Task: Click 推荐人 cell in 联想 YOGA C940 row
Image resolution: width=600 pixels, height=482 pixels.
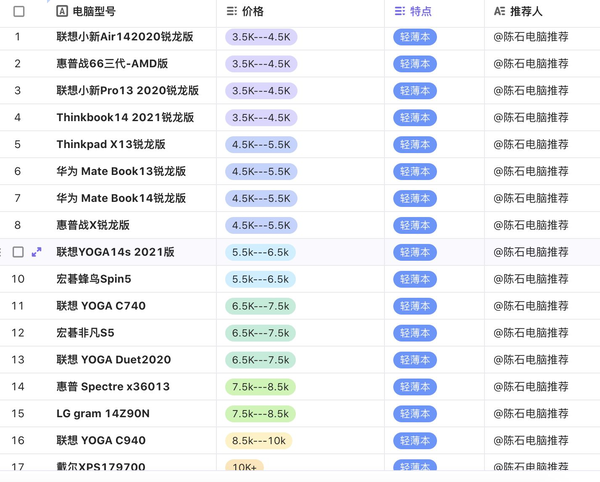Action: [x=542, y=441]
